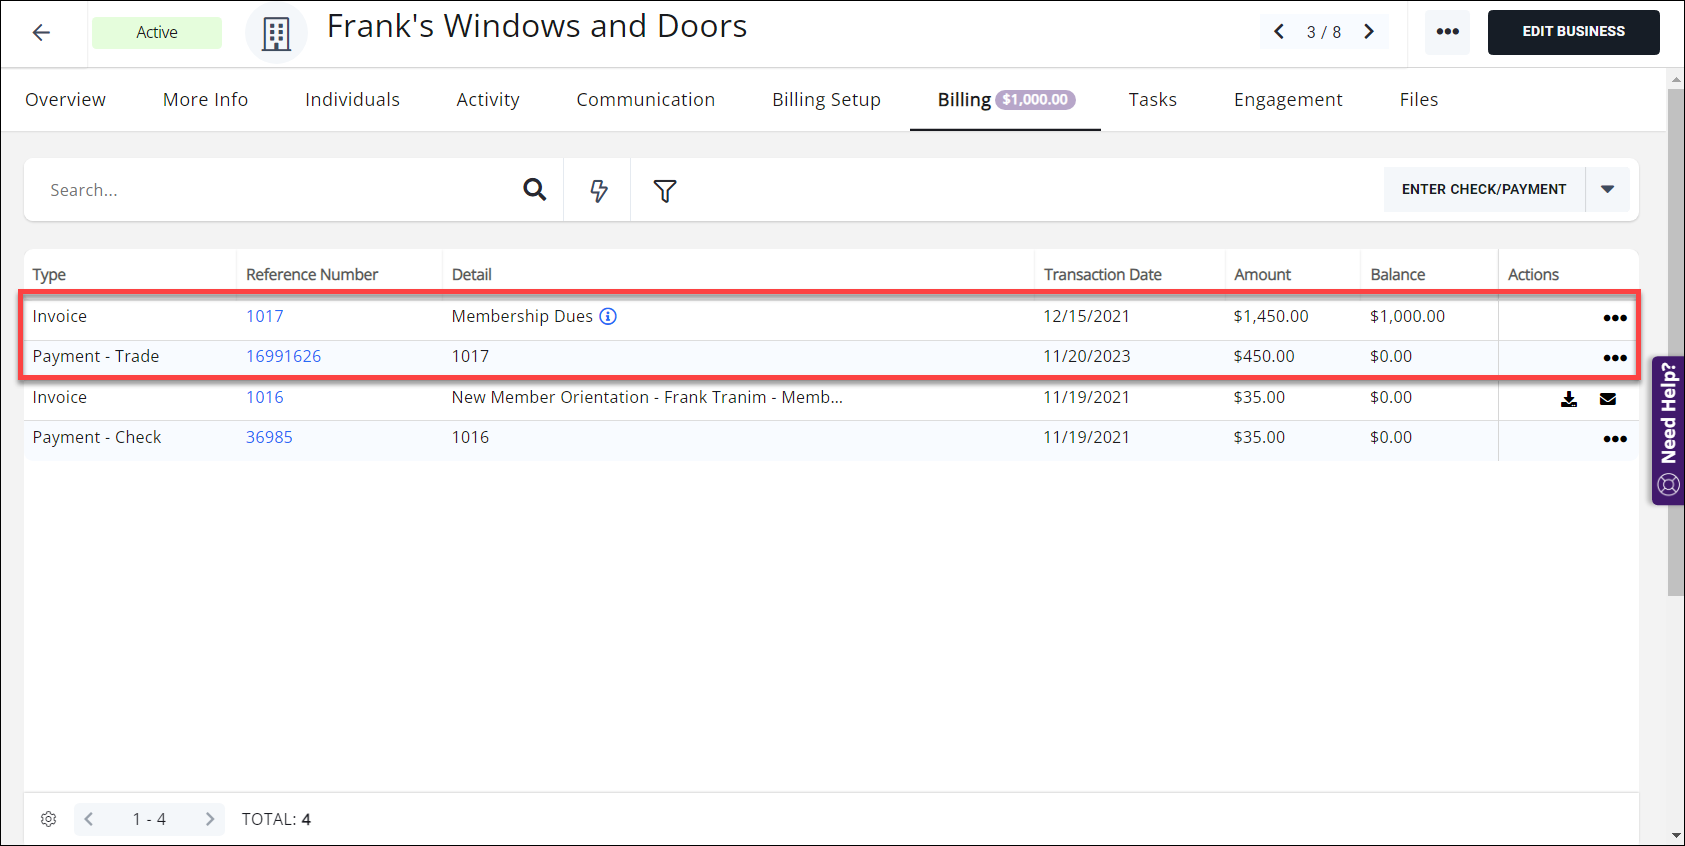Open quick actions lightning bolt icon
This screenshot has height=846, width=1685.
(x=598, y=190)
